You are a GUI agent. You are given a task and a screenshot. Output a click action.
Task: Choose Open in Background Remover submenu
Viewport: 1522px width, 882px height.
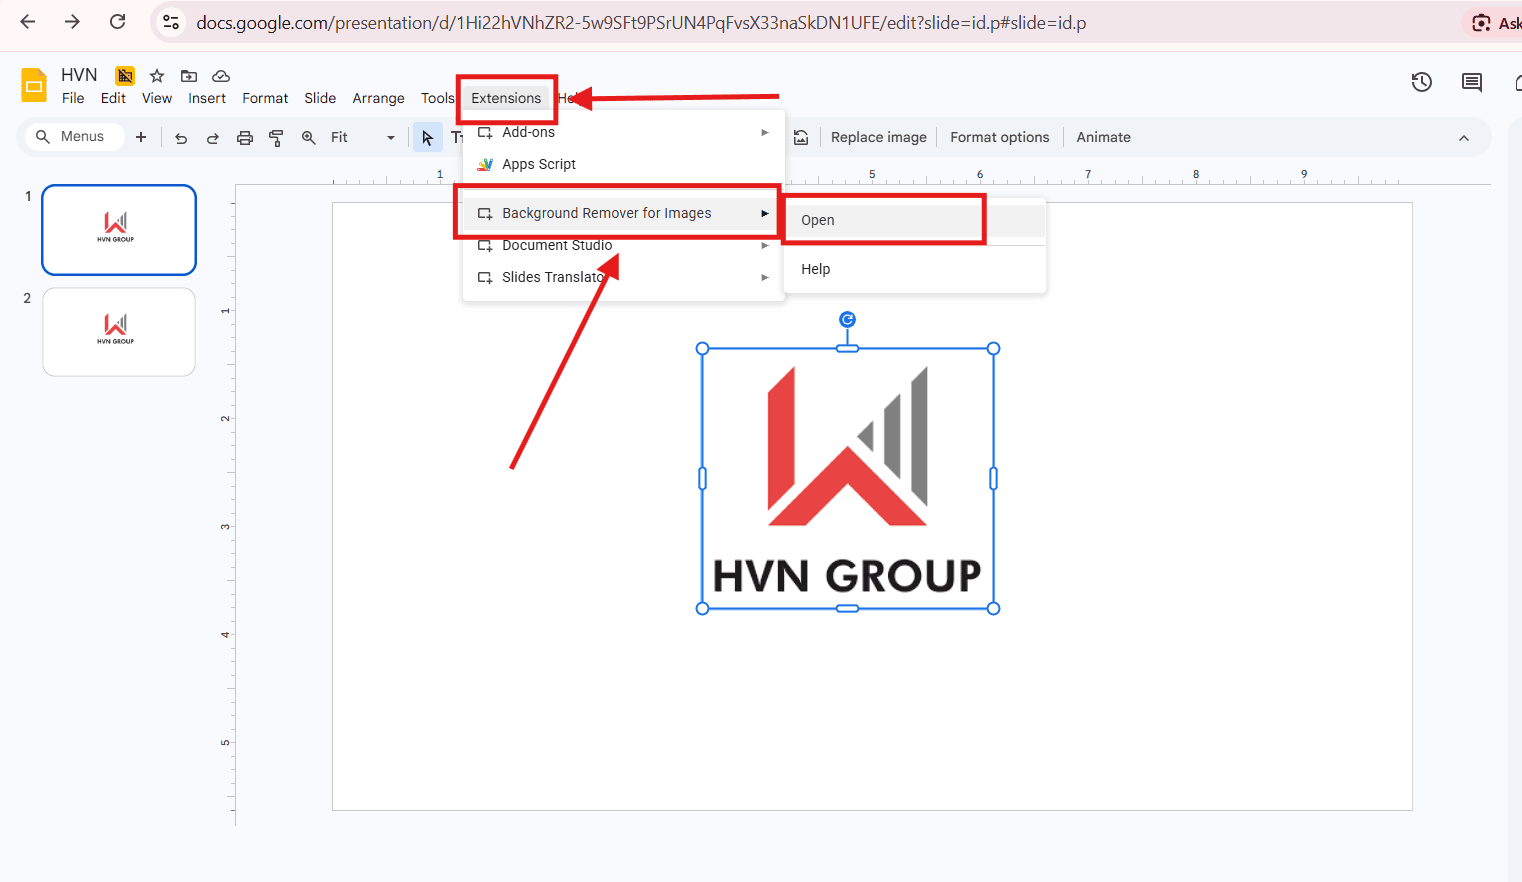coord(817,220)
